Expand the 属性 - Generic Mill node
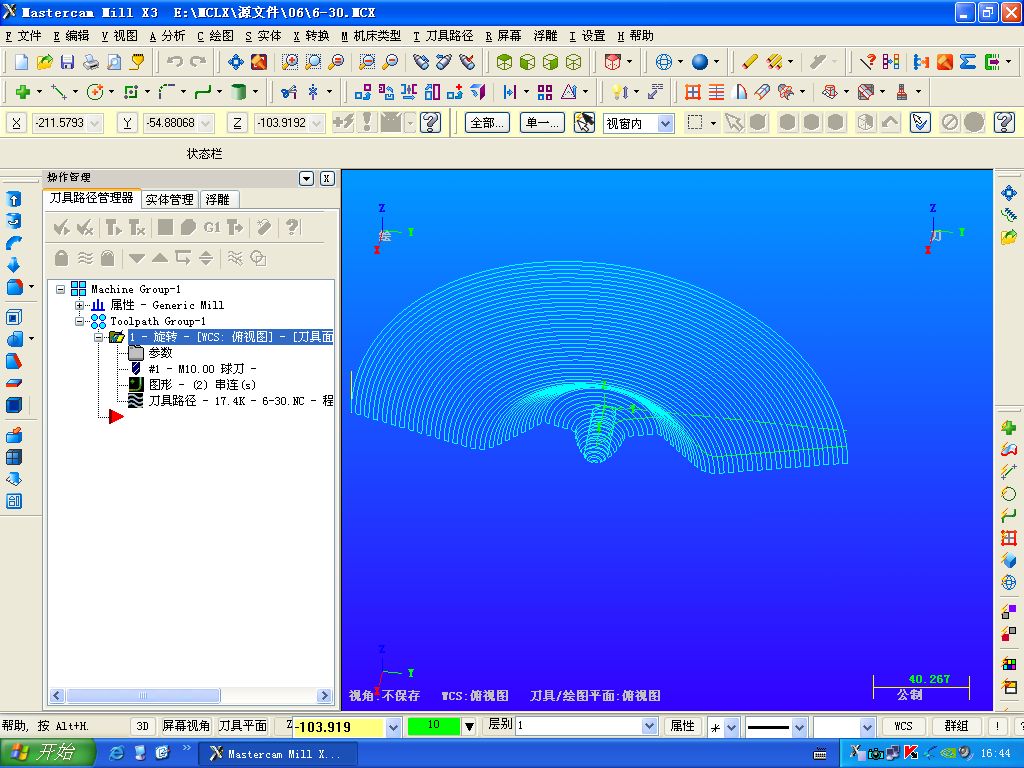Viewport: 1024px width, 768px height. [x=79, y=305]
